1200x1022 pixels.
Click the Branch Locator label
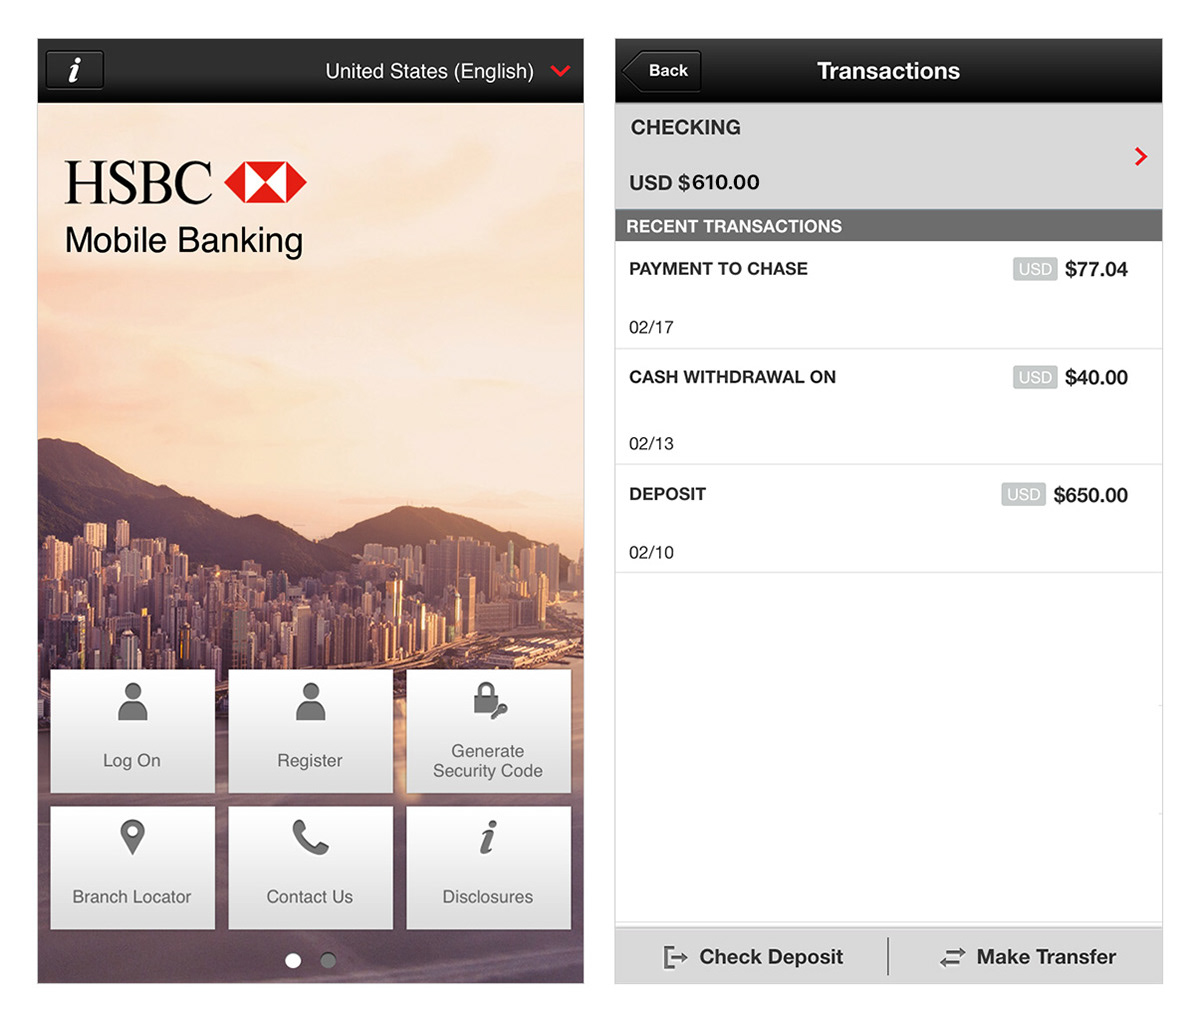[132, 897]
